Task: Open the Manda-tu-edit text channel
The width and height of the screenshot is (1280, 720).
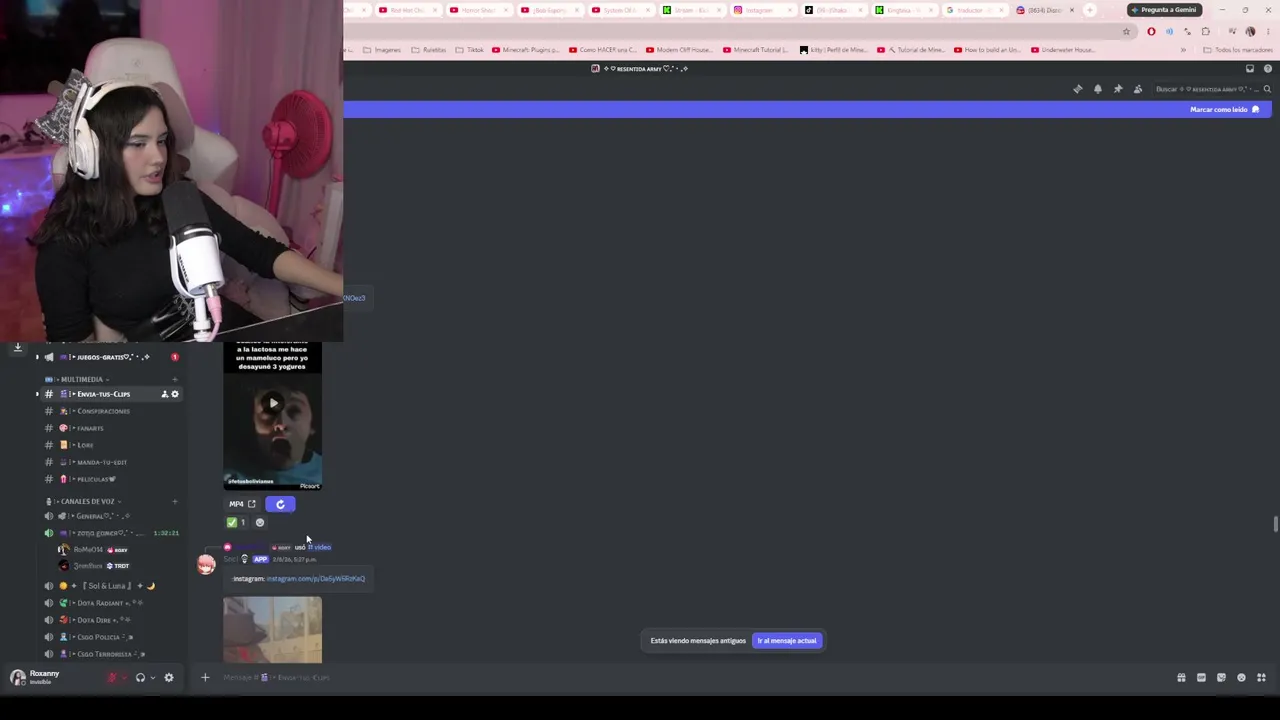Action: click(x=101, y=462)
